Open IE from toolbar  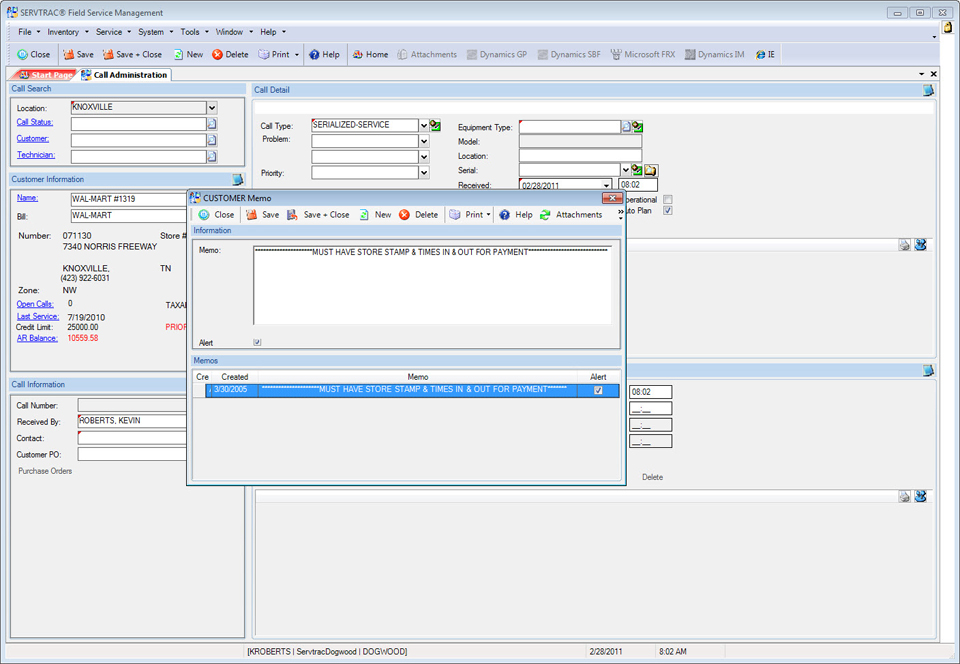(x=765, y=54)
